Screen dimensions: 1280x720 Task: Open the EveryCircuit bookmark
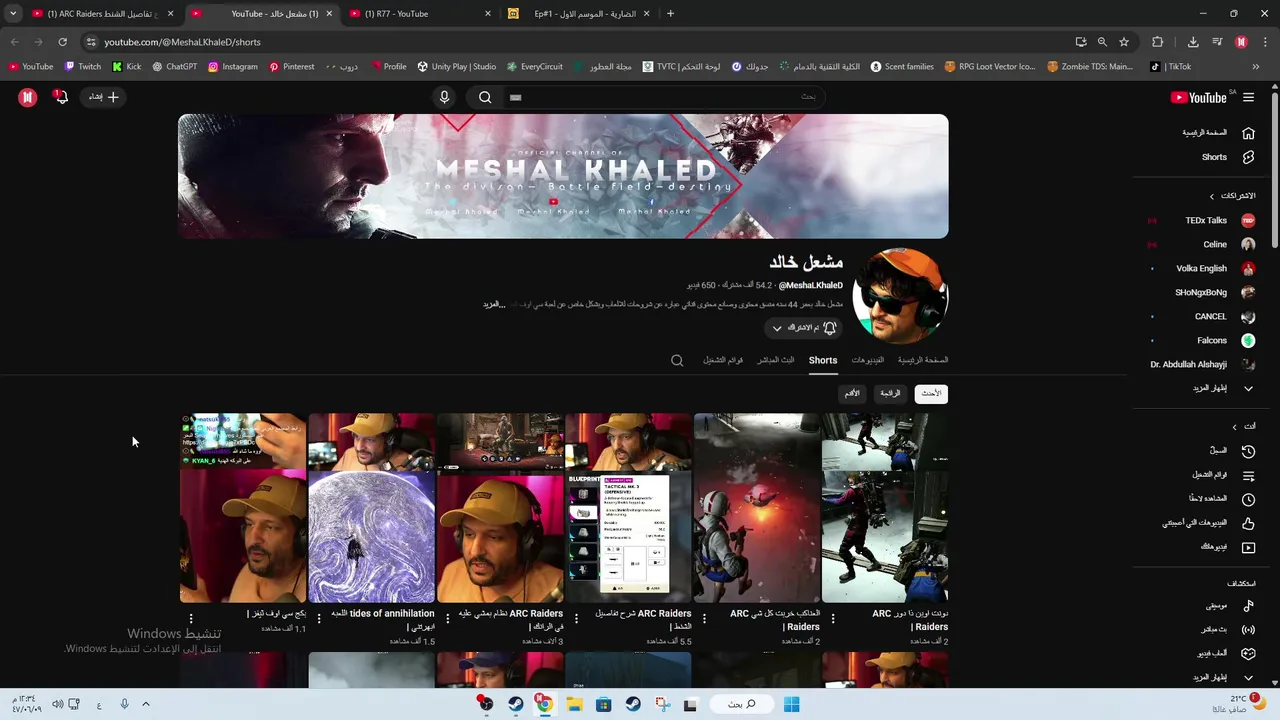coord(534,67)
